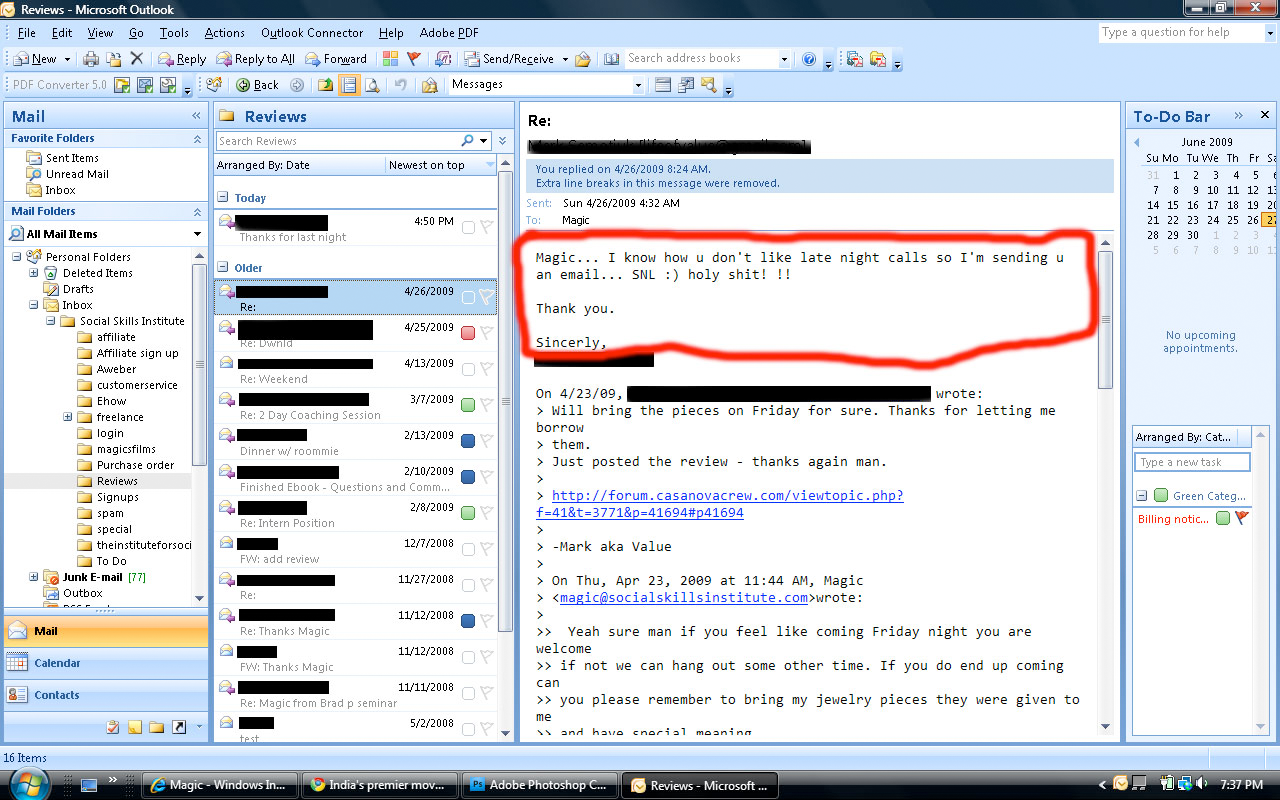
Task: Collapse the Today message group
Action: [224, 198]
